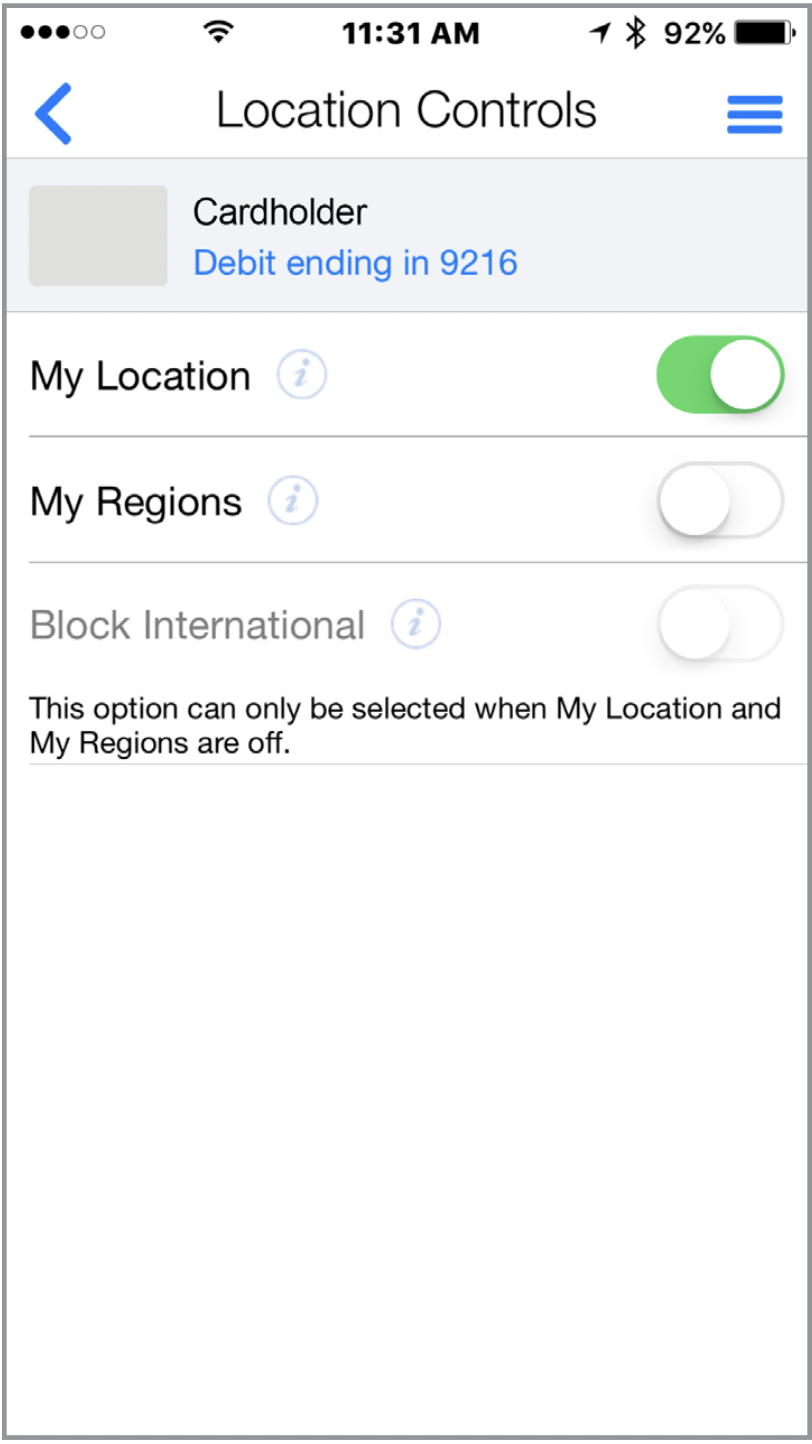The height and width of the screenshot is (1444, 812).
Task: Go back using the blue back arrow
Action: 53,113
